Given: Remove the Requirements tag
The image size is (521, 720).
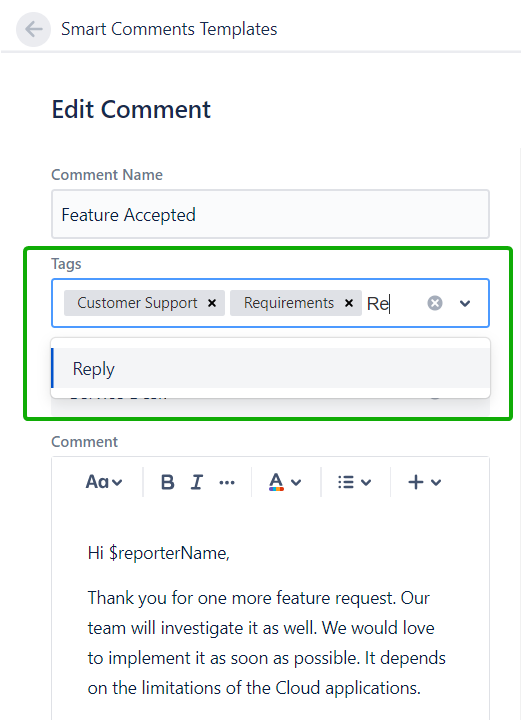Looking at the screenshot, I should pos(349,303).
